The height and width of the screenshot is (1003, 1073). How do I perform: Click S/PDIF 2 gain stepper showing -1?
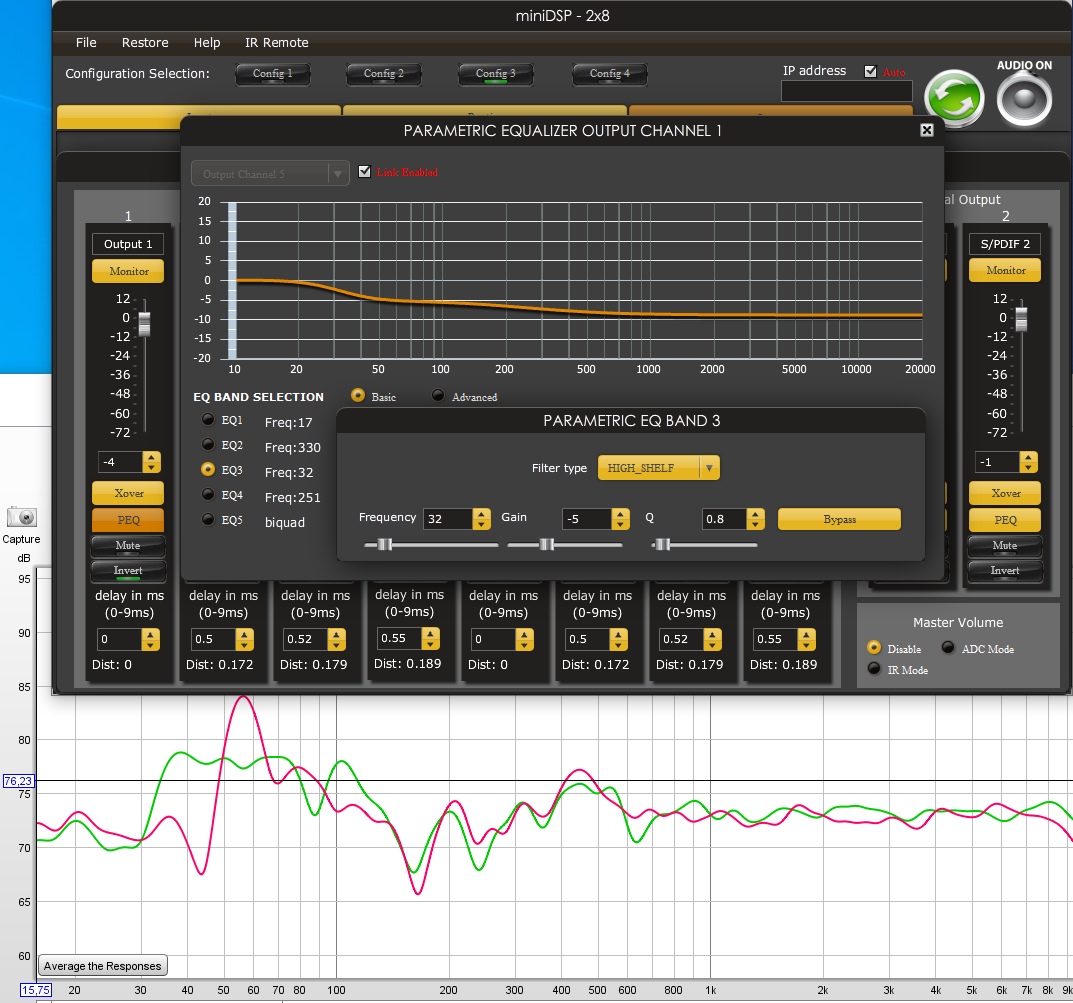coord(1028,462)
